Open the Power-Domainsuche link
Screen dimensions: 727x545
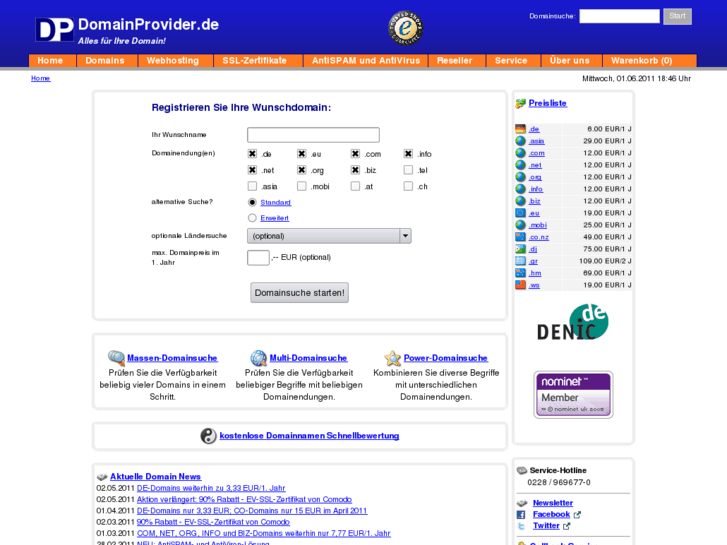pos(446,358)
